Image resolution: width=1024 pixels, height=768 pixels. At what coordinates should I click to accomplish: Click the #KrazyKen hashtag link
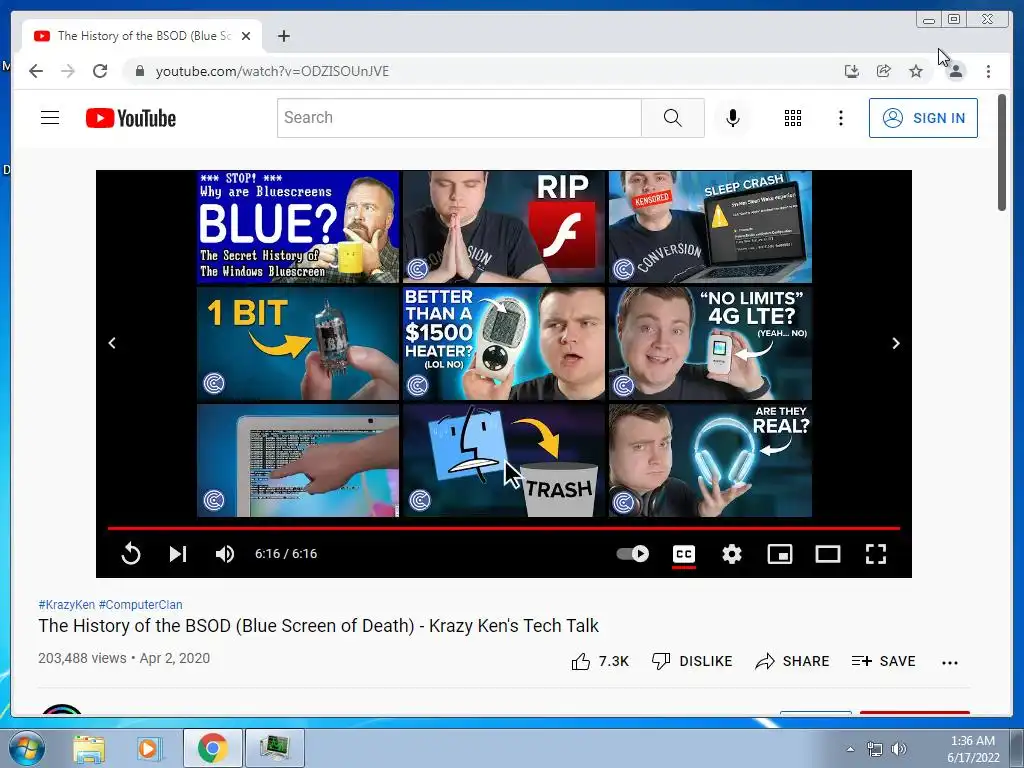click(x=67, y=605)
